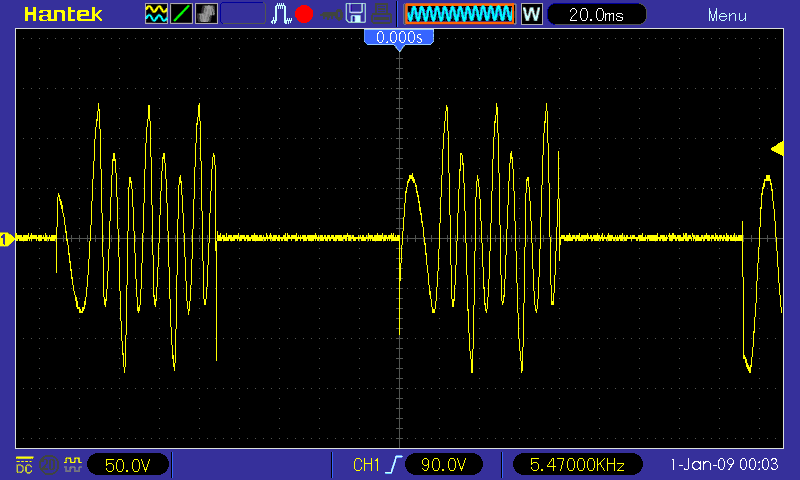This screenshot has width=800, height=480.
Task: Click the red record/stop indicator
Action: pyautogui.click(x=304, y=14)
